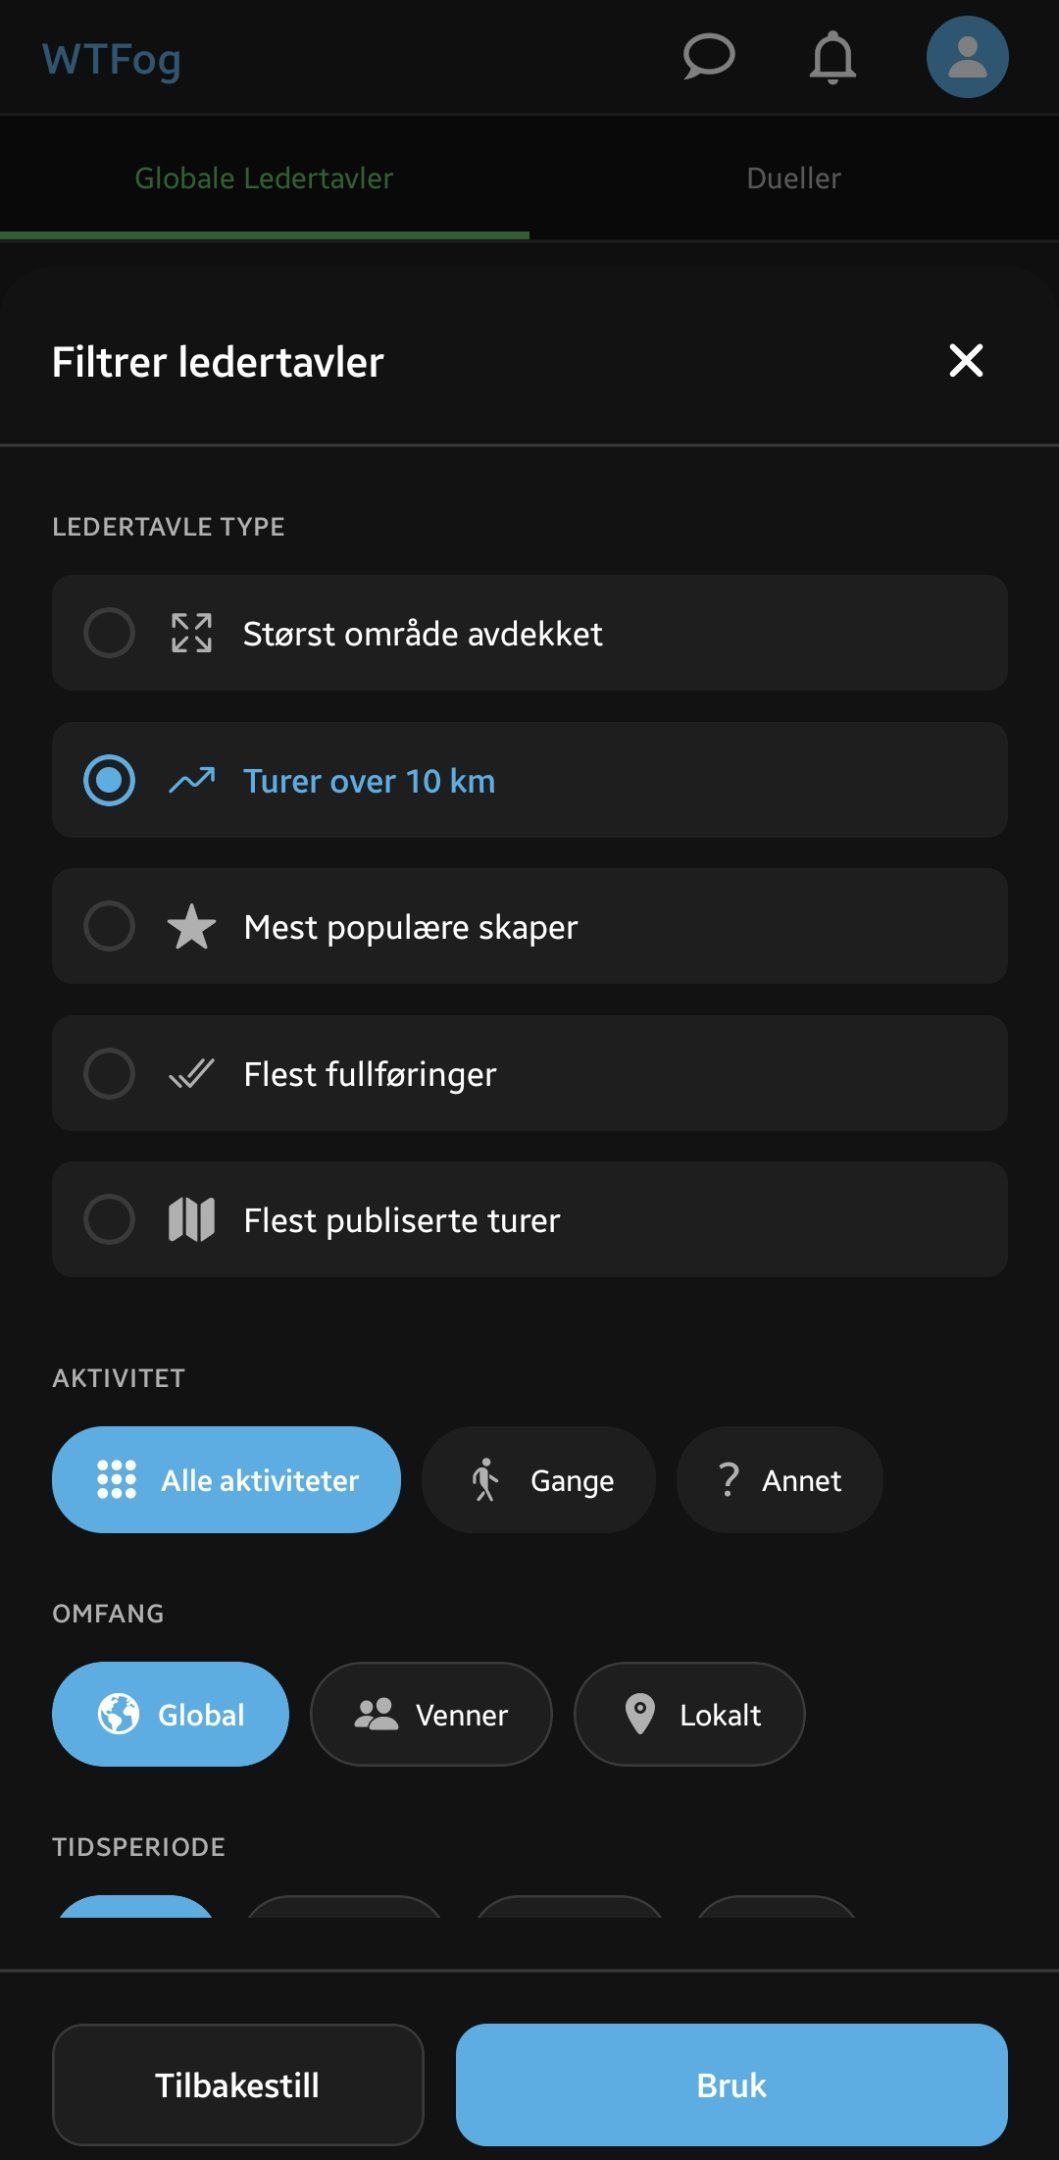
Task: Select the Flest fullføringer radio option
Action: tap(109, 1073)
